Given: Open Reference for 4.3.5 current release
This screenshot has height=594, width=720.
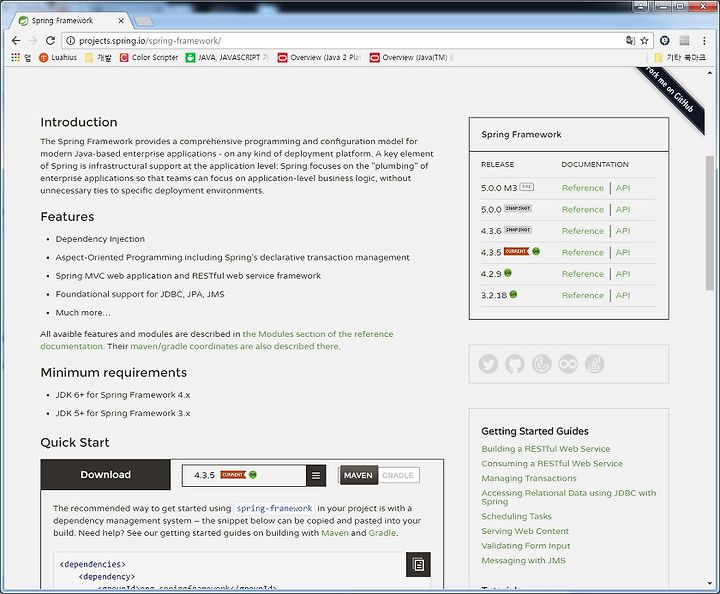Looking at the screenshot, I should point(583,252).
